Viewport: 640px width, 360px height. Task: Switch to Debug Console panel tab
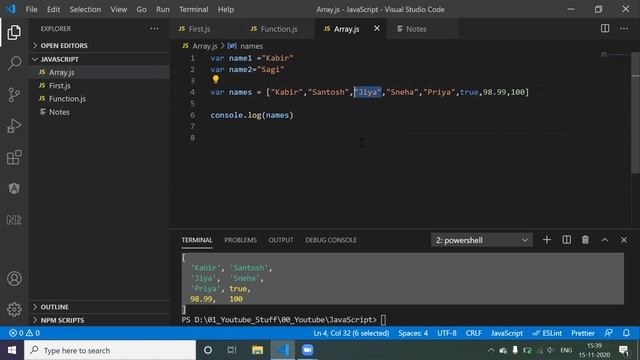(331, 240)
